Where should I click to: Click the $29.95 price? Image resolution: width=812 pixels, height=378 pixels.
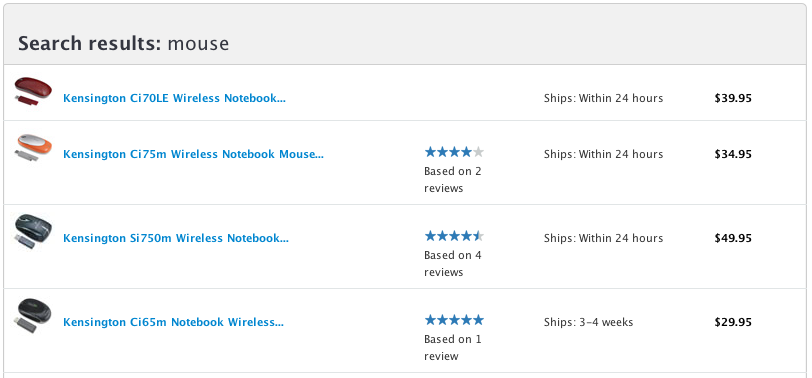(x=733, y=322)
